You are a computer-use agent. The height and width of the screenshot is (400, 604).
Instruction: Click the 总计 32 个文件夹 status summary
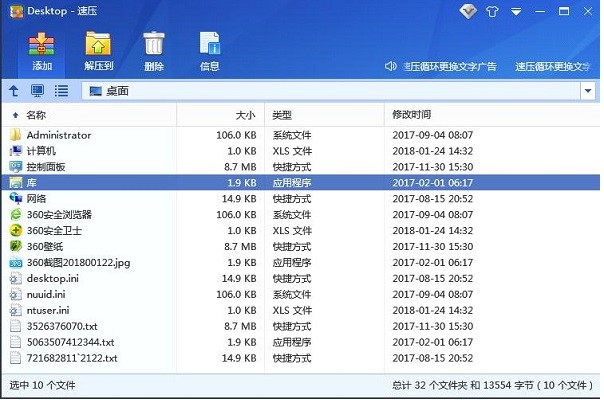pyautogui.click(x=493, y=385)
